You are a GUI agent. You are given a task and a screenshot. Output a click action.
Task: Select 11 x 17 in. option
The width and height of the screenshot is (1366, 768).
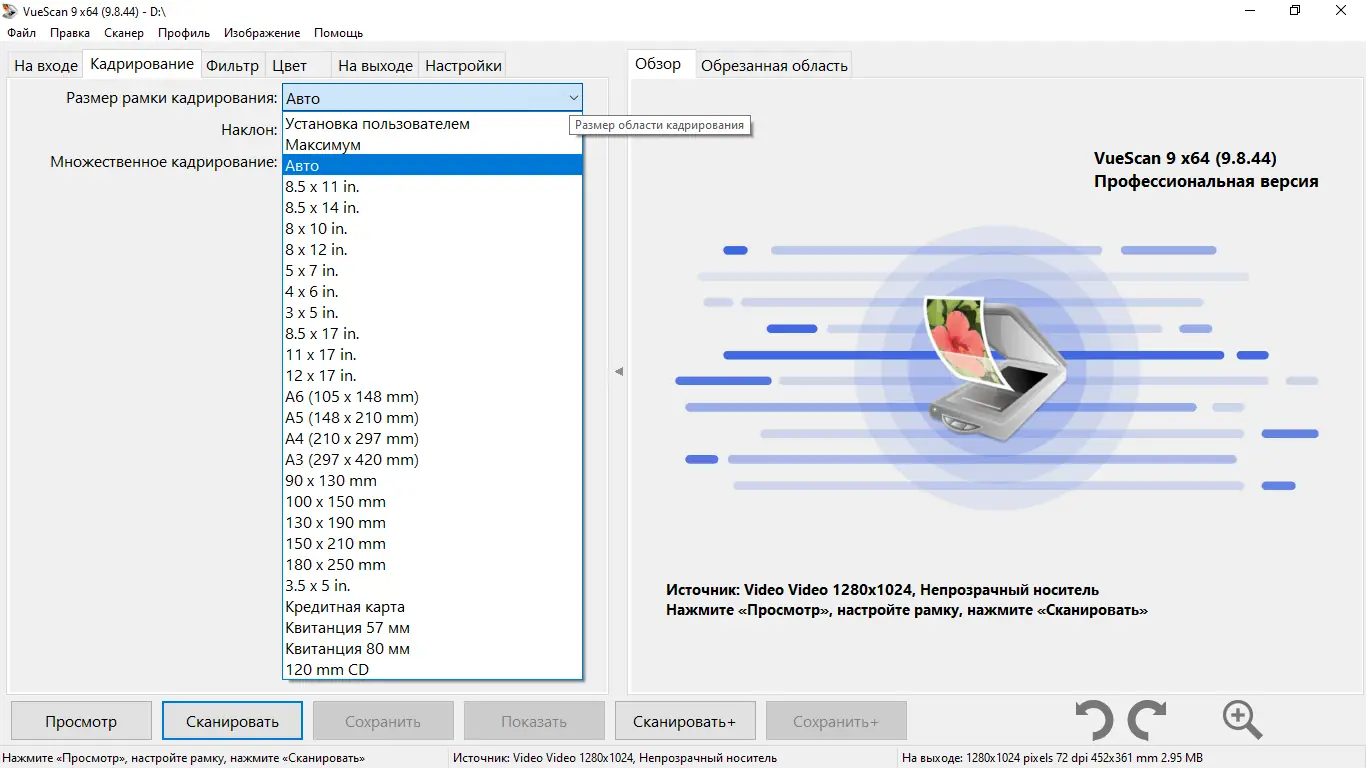[432, 354]
